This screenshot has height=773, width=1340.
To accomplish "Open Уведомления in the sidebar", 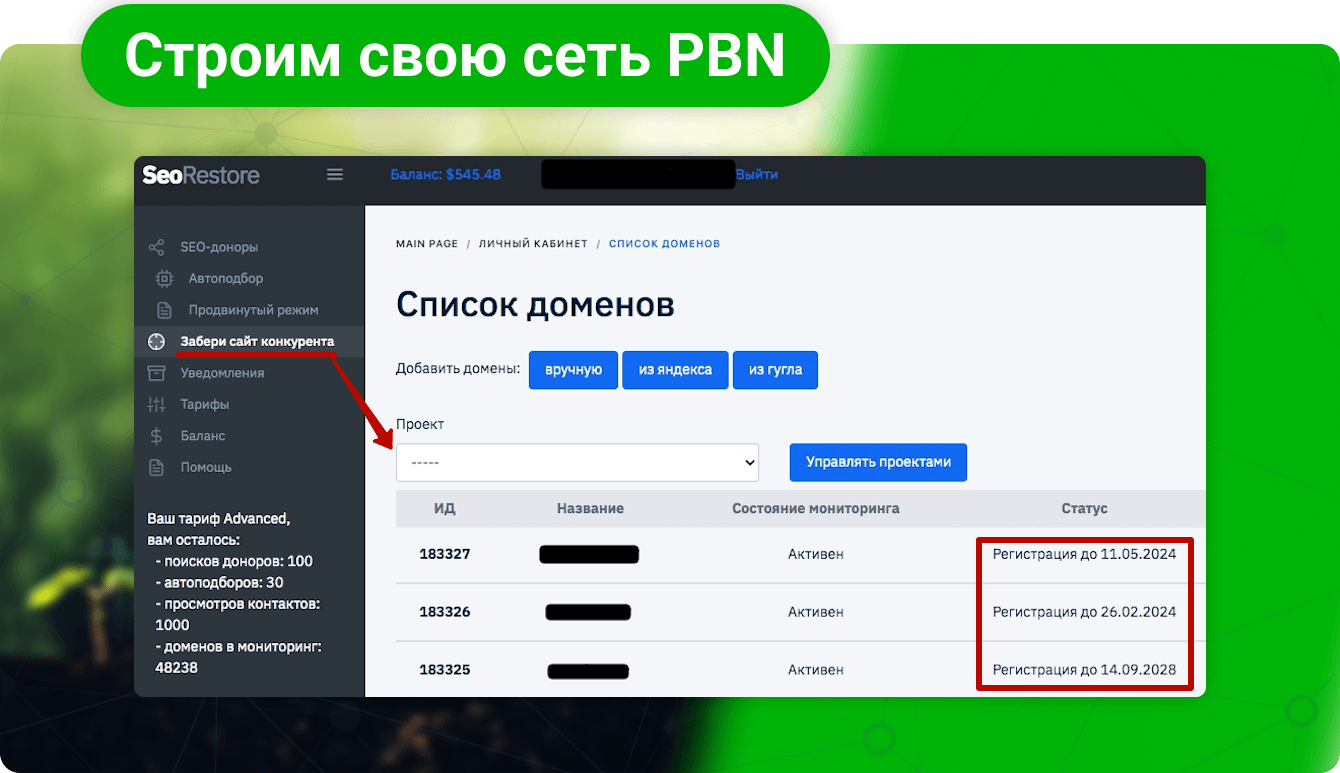I will 222,373.
